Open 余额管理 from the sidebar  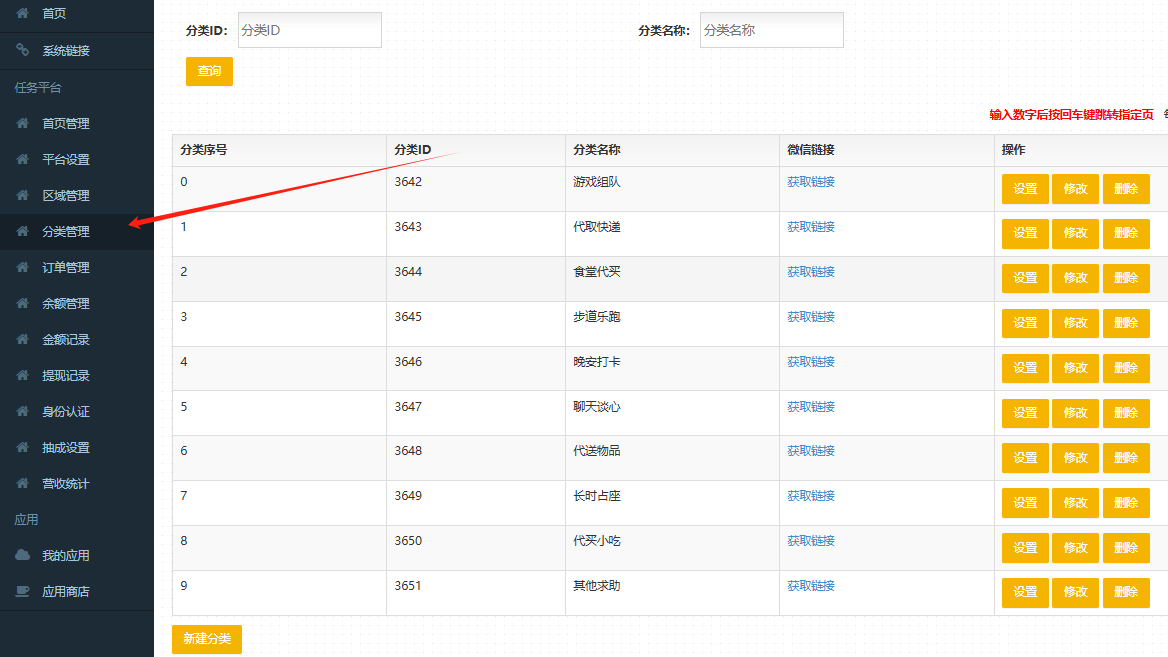65,304
